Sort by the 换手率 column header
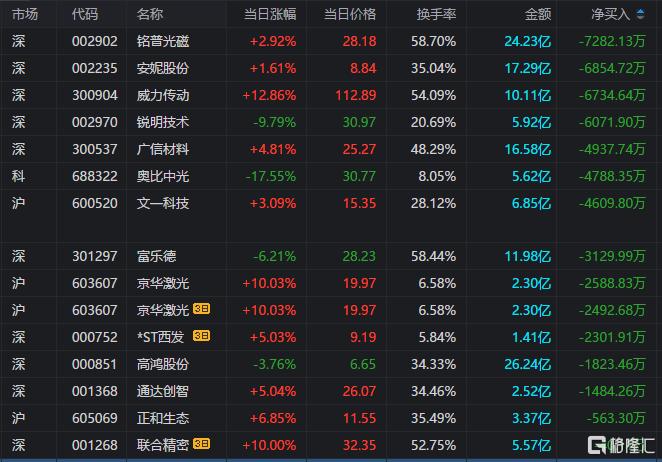The height and width of the screenshot is (462, 662). click(x=436, y=14)
